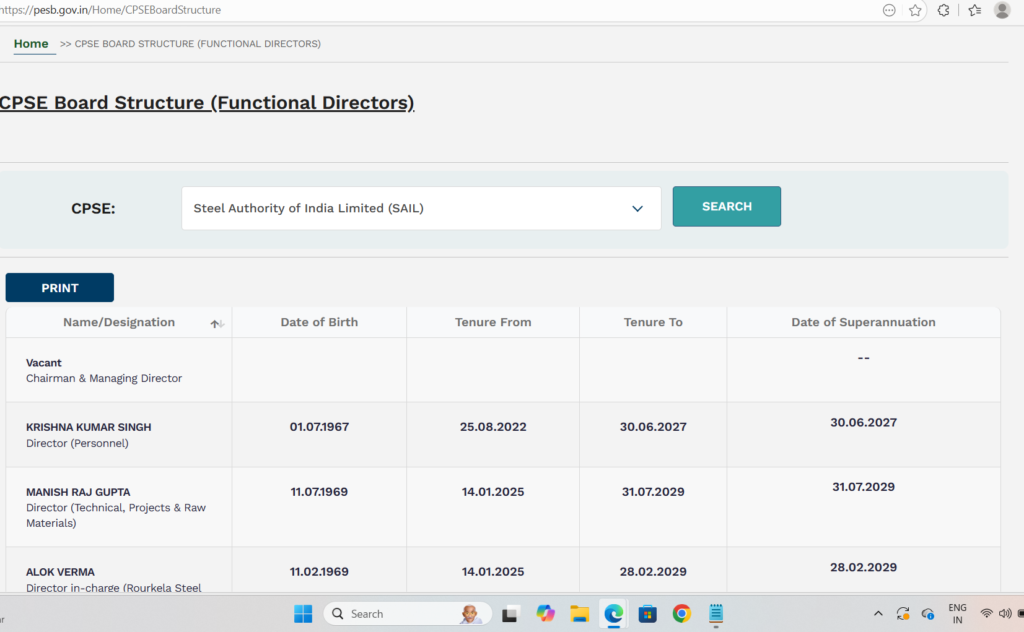Go to the Home breadcrumb link
Image resolution: width=1024 pixels, height=632 pixels.
[31, 44]
